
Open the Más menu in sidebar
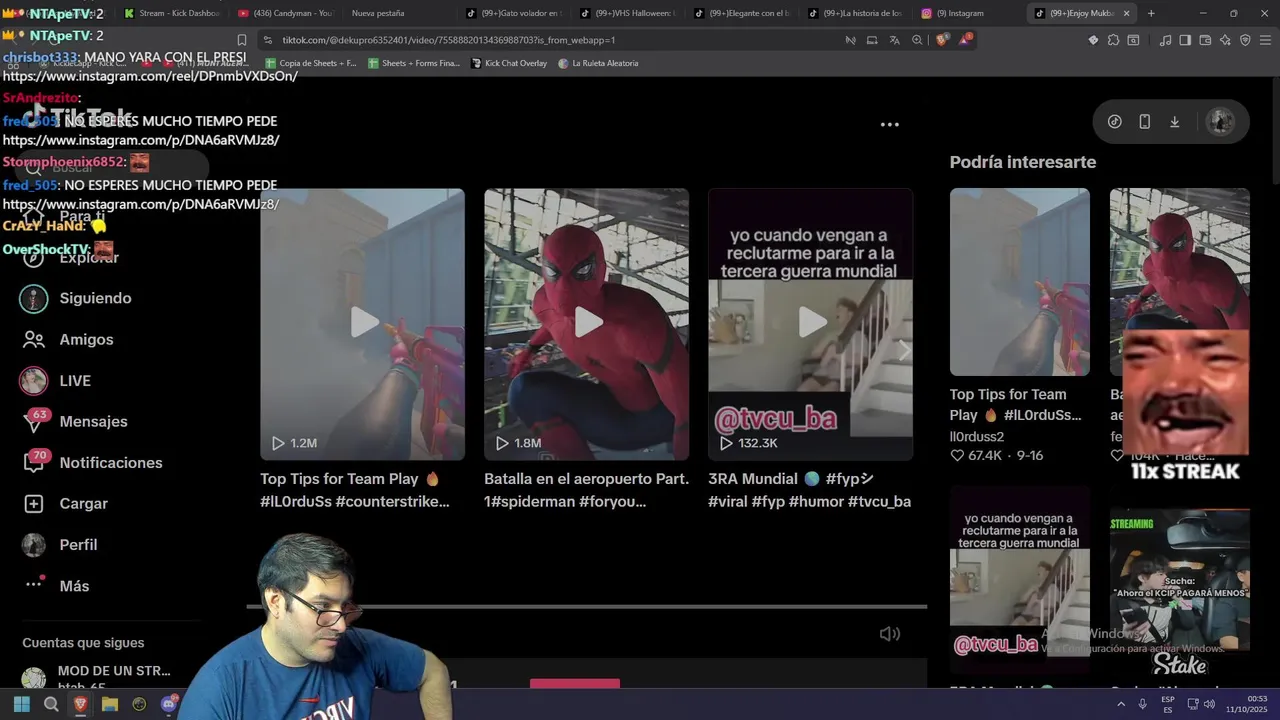[x=55, y=585]
